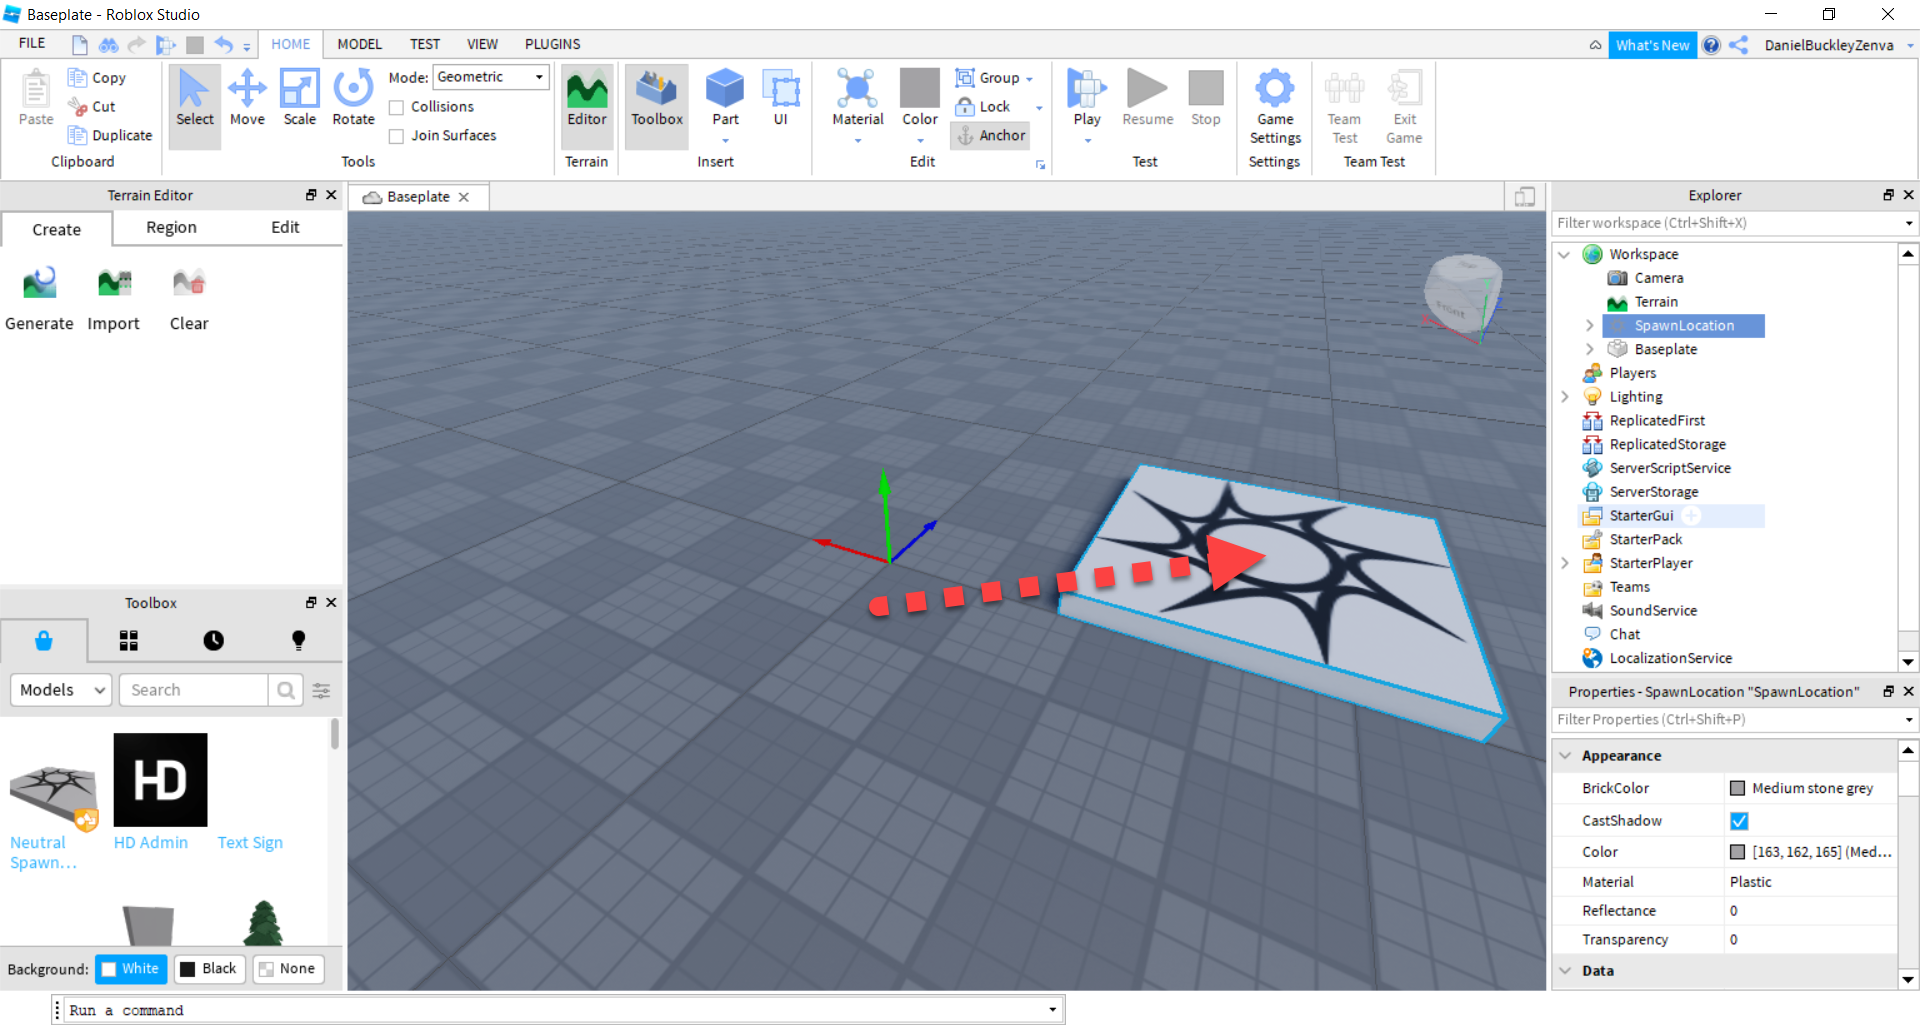Click Duplicate in Clipboard group
This screenshot has height=1030, width=1920.
(110, 135)
